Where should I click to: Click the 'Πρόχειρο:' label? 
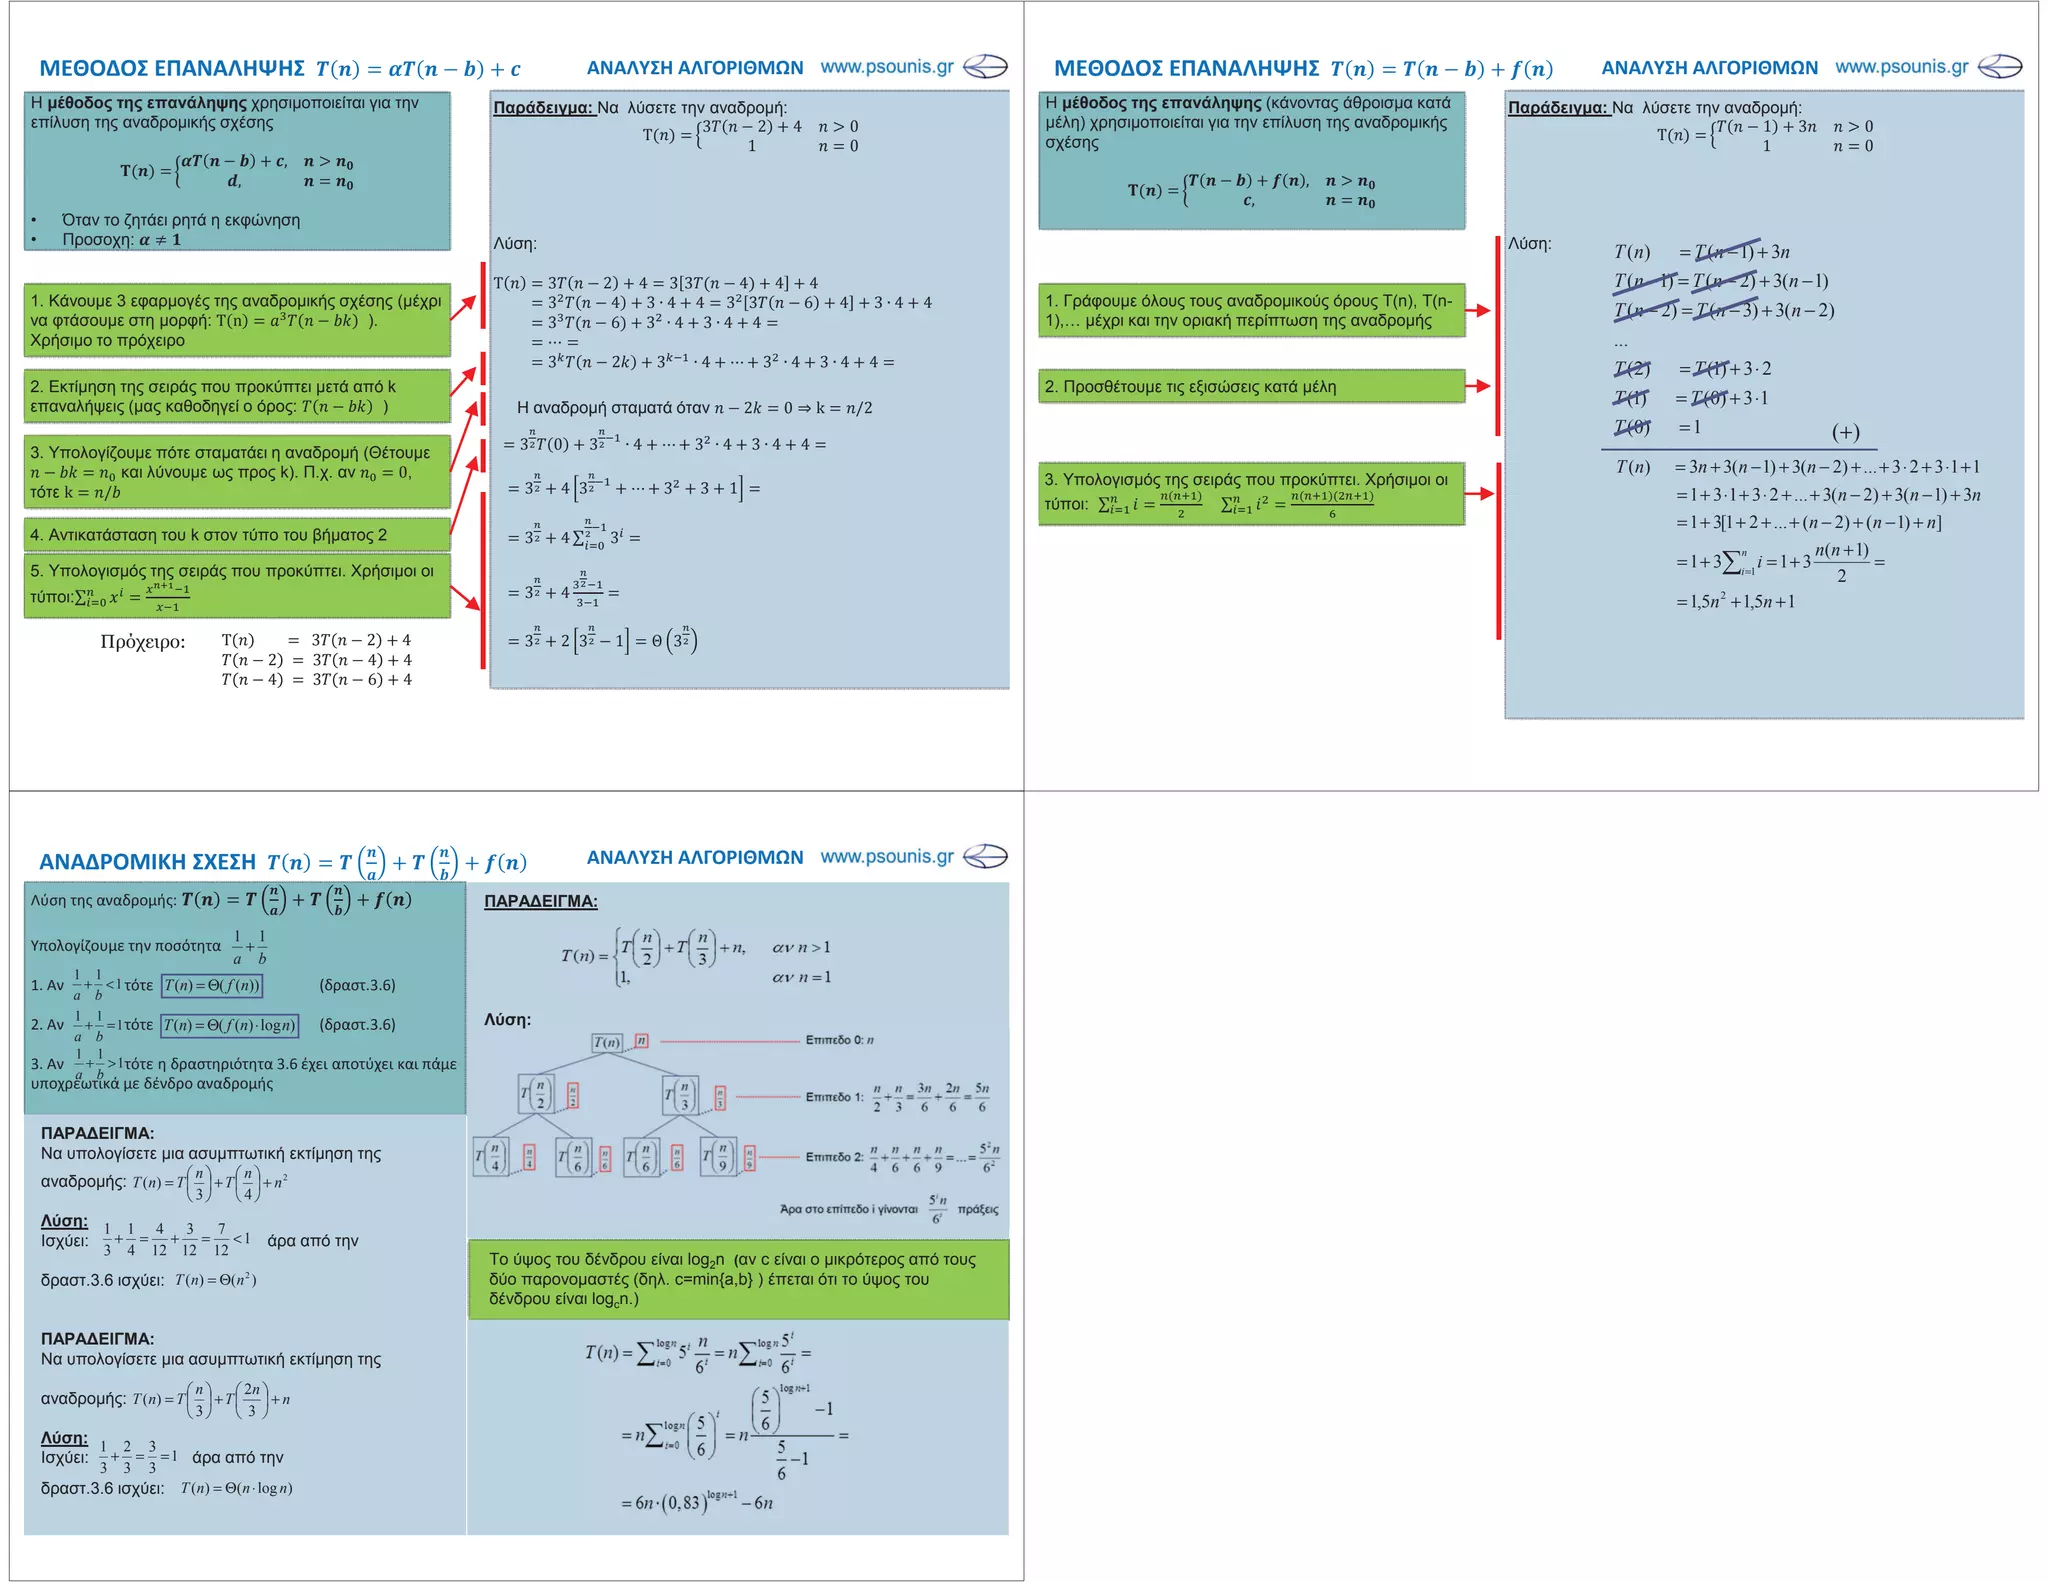pos(143,642)
